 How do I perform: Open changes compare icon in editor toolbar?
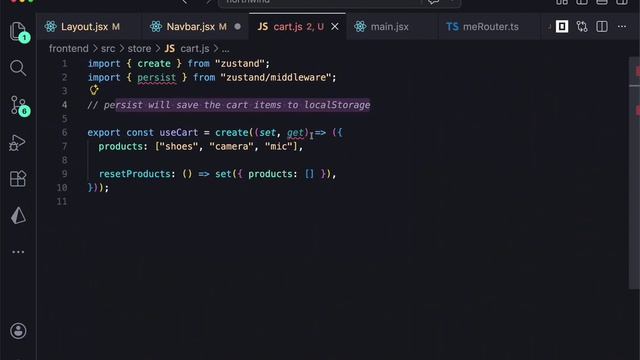[x=582, y=27]
